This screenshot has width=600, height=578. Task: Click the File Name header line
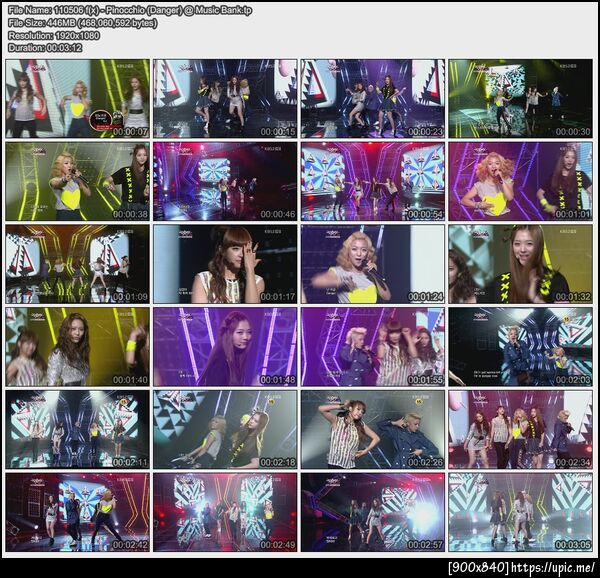click(130, 11)
